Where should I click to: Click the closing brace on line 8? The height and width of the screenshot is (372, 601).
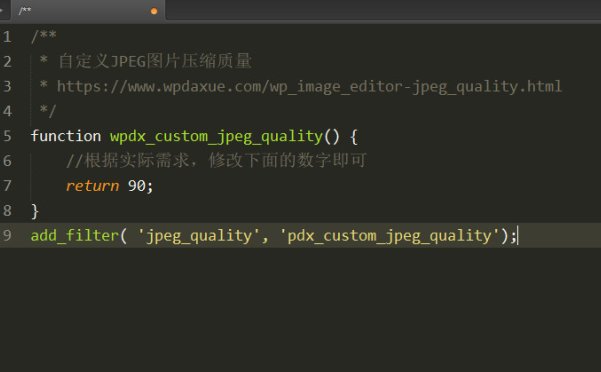coord(35,211)
